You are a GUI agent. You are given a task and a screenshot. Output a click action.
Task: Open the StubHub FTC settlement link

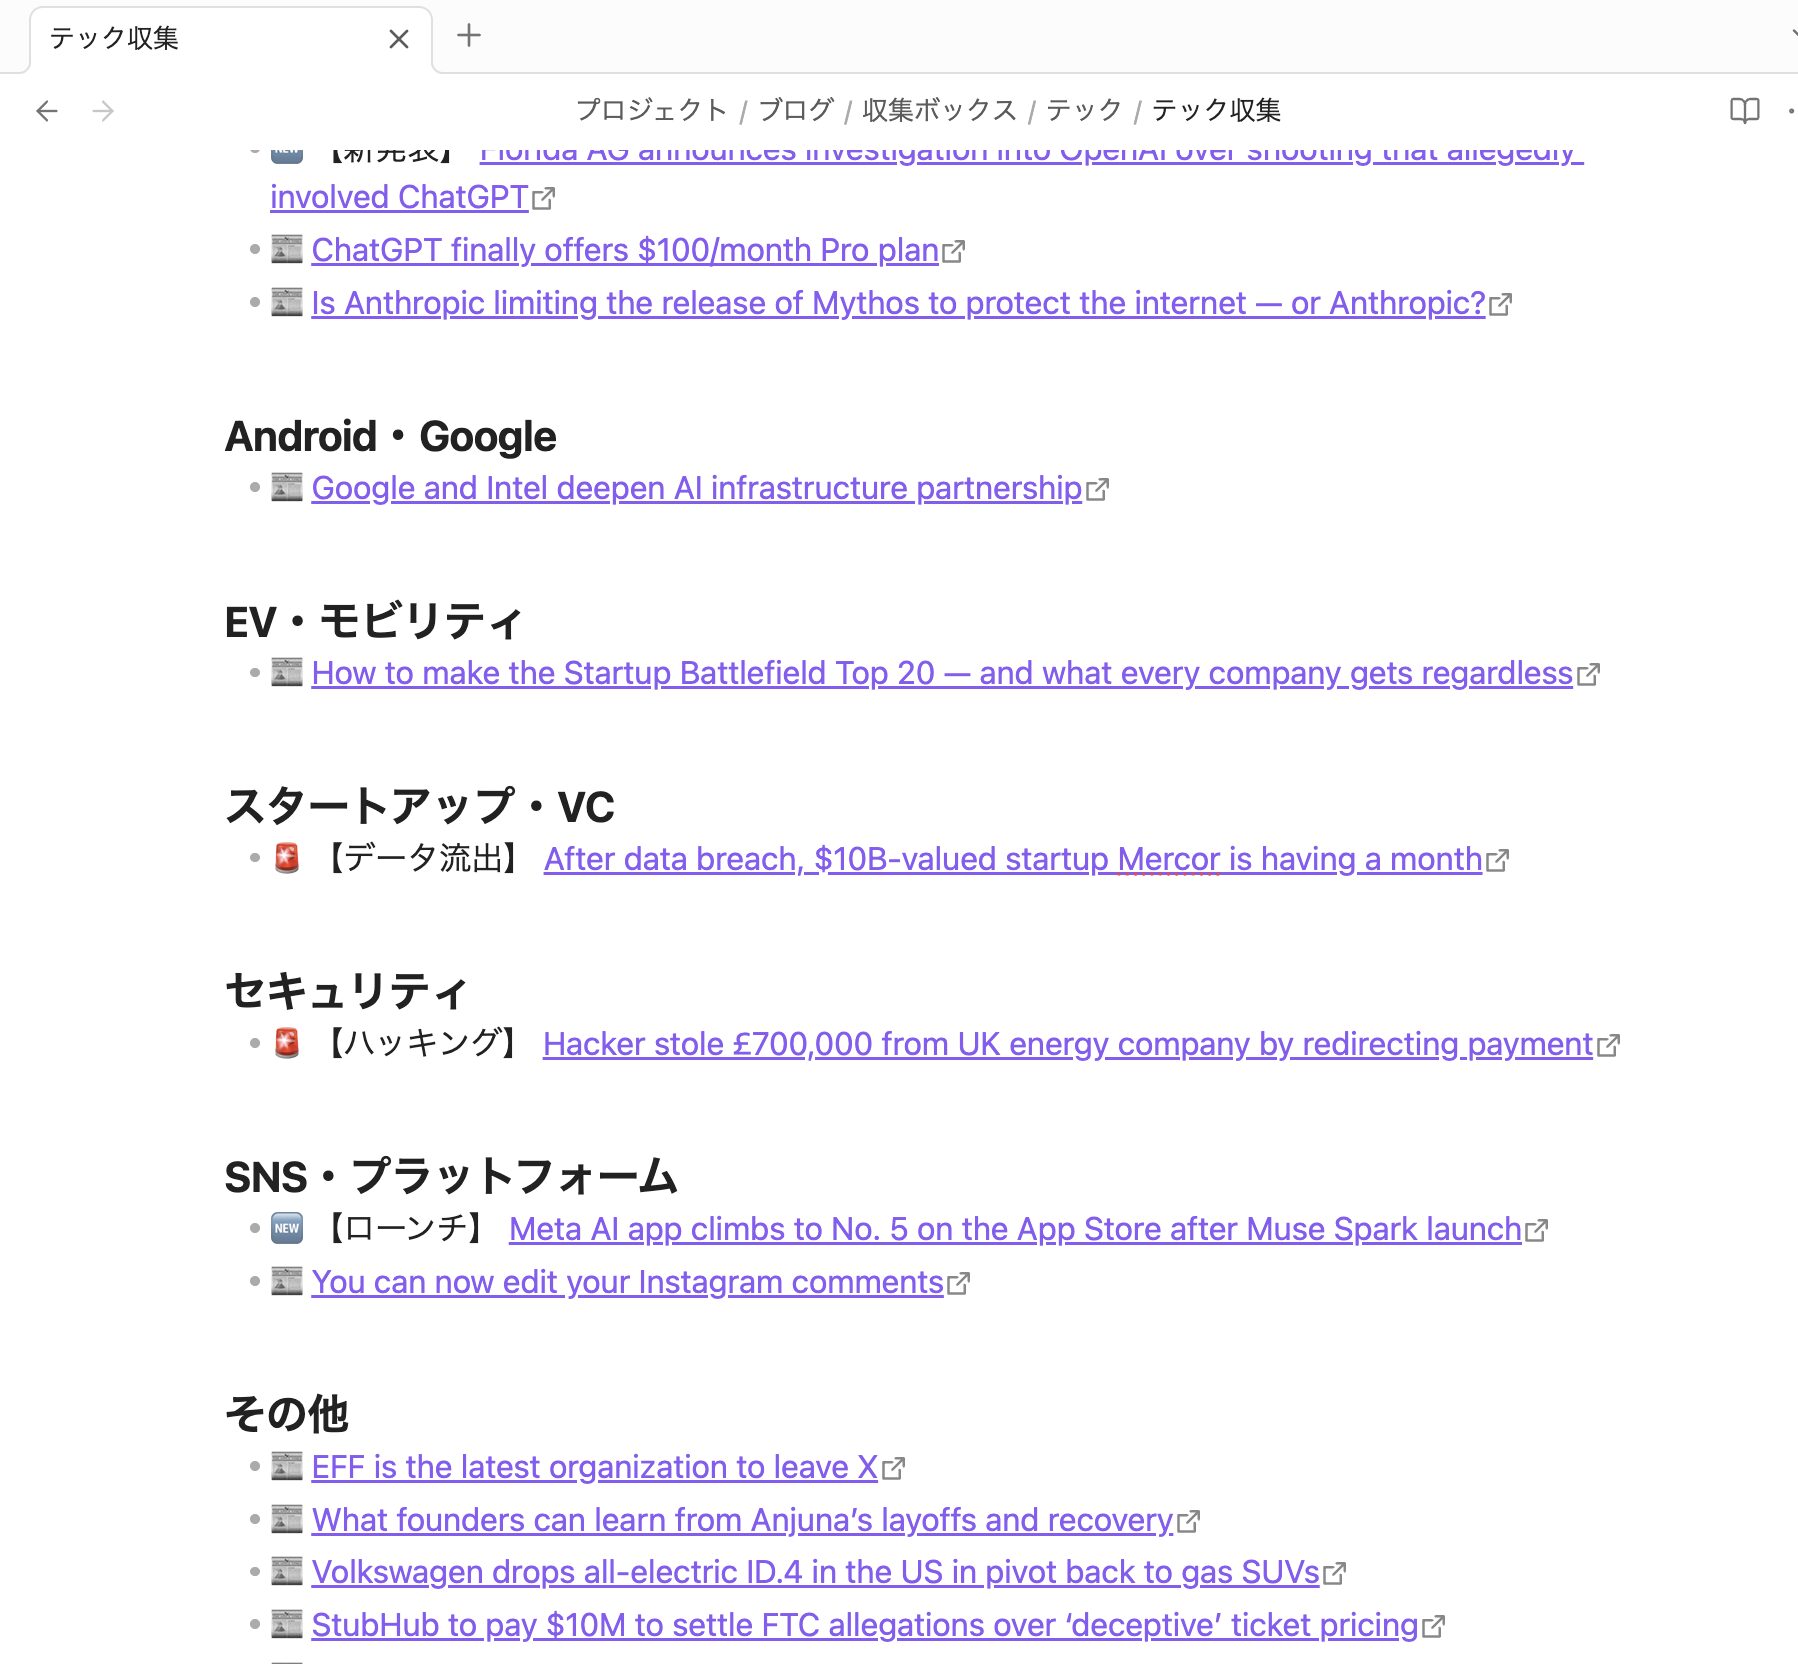click(x=864, y=1625)
